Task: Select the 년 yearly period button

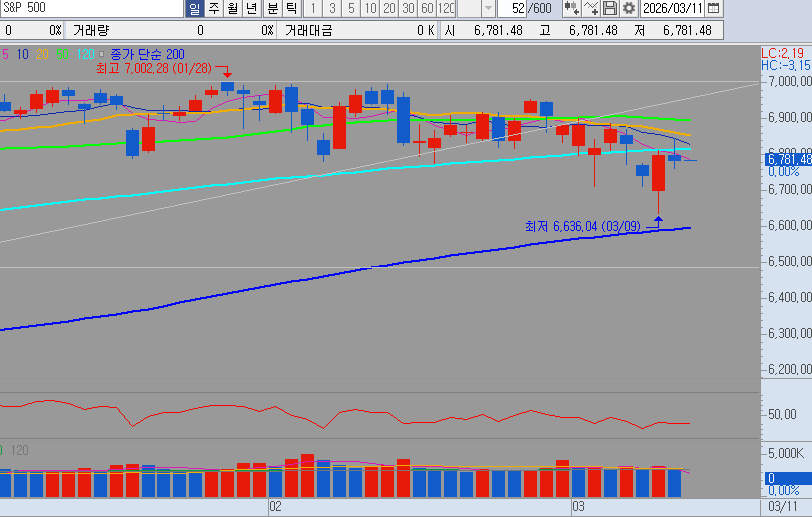Action: click(252, 8)
